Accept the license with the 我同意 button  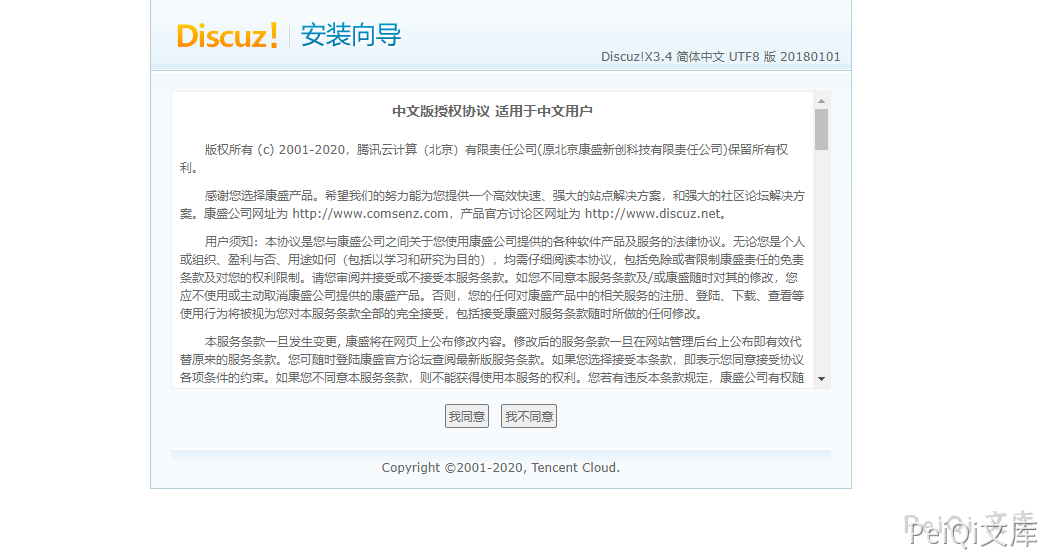tap(466, 416)
